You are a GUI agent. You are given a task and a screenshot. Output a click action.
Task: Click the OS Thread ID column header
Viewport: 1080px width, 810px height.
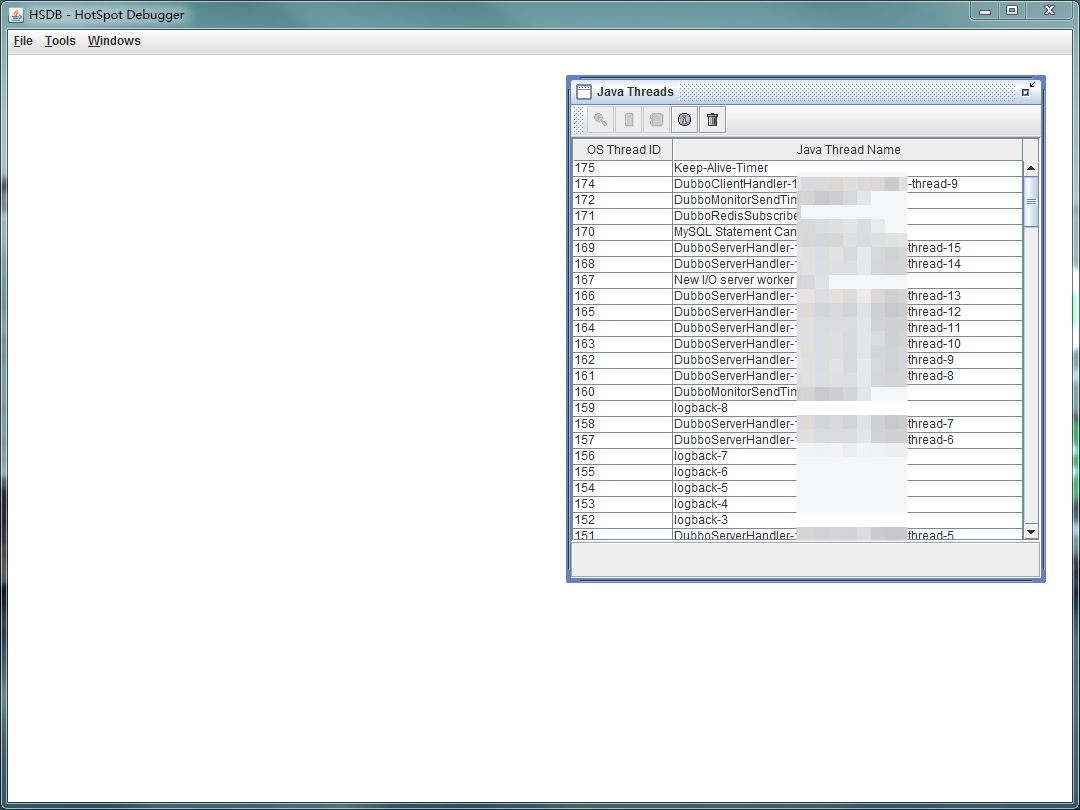[x=623, y=149]
